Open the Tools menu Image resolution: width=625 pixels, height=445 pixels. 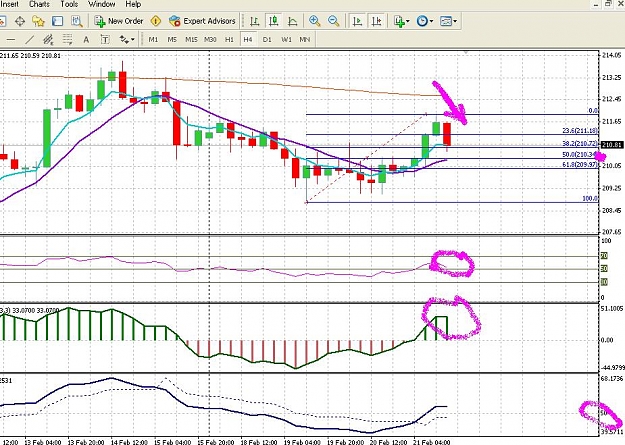point(69,4)
